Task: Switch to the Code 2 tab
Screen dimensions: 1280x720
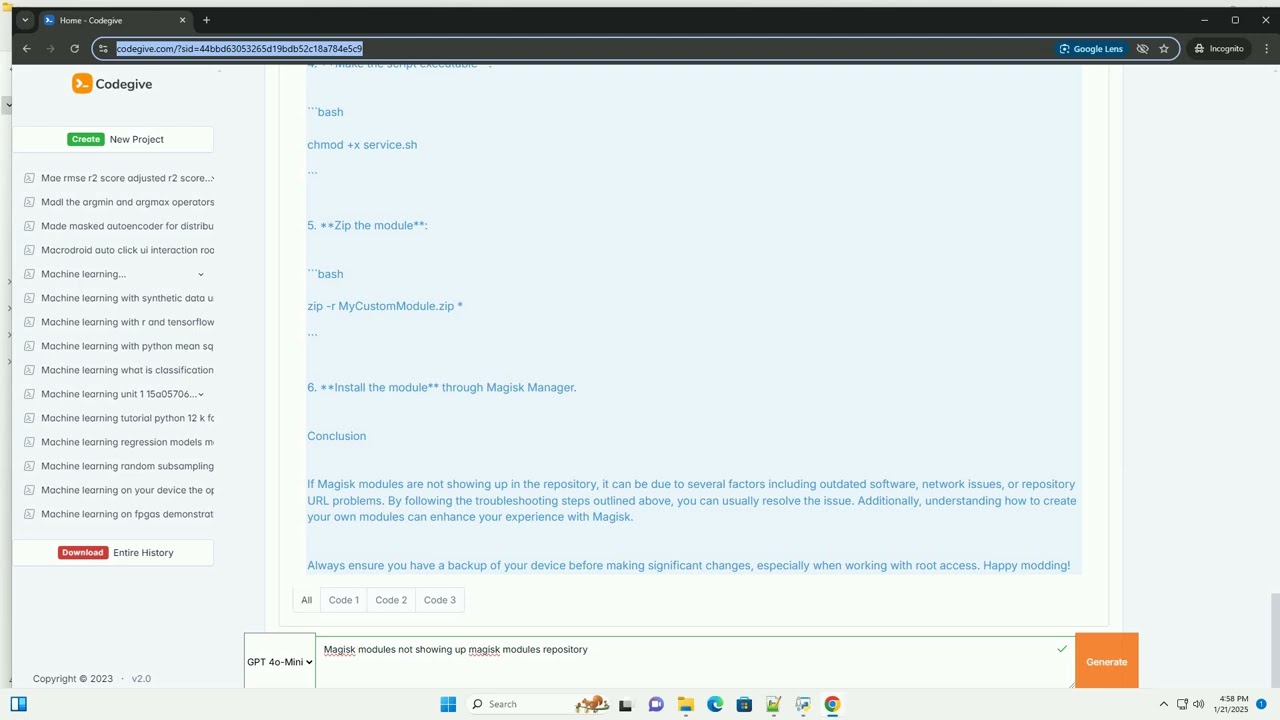Action: click(x=391, y=600)
